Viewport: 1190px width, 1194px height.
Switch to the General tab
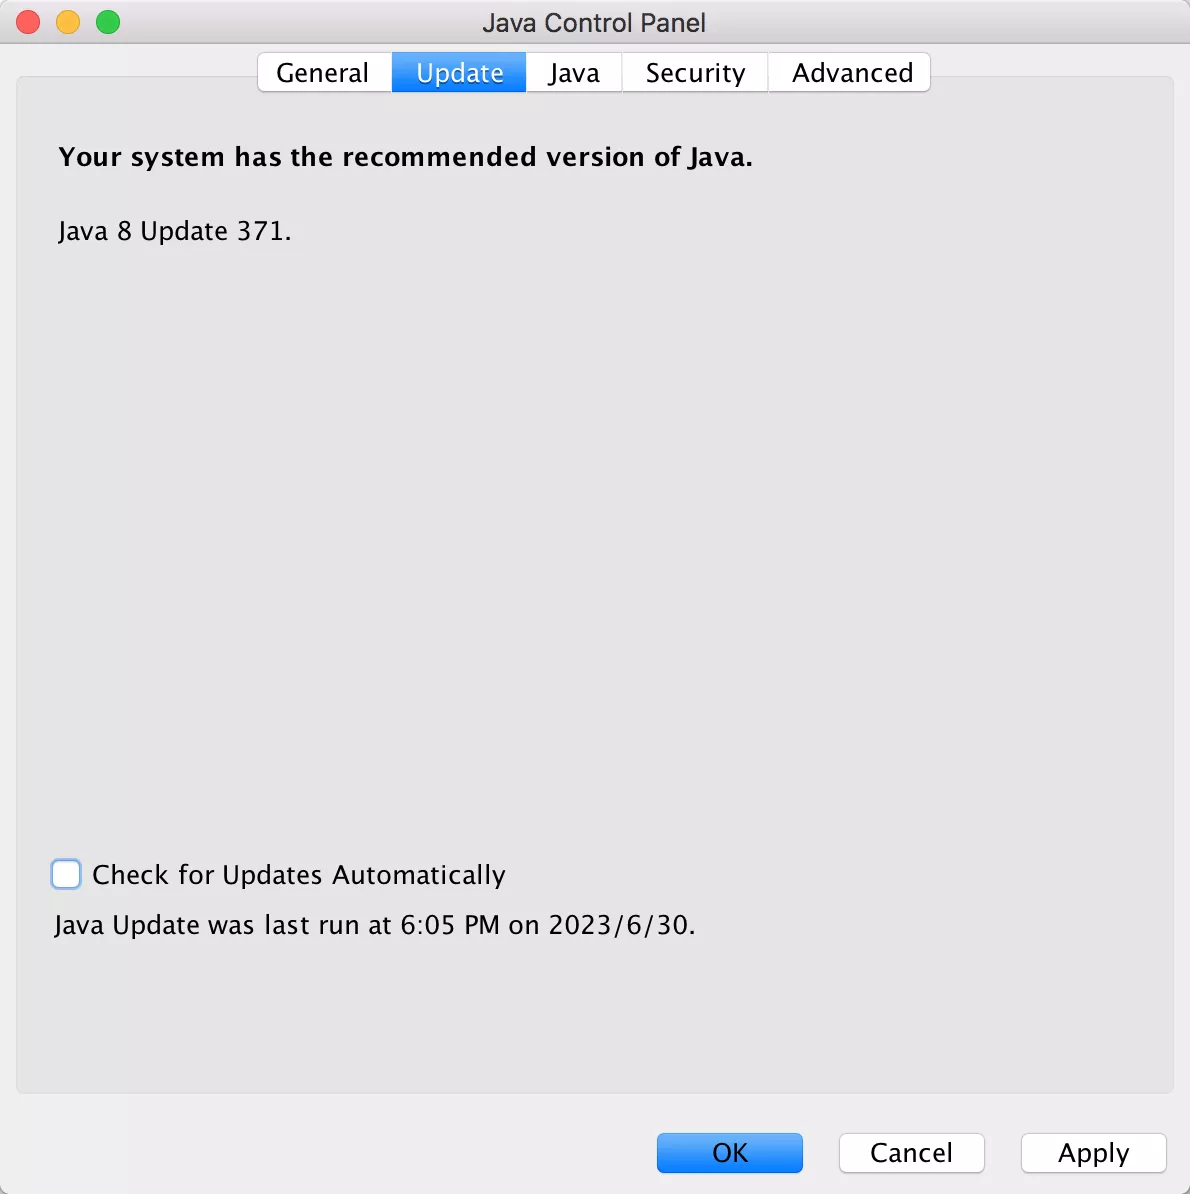325,72
